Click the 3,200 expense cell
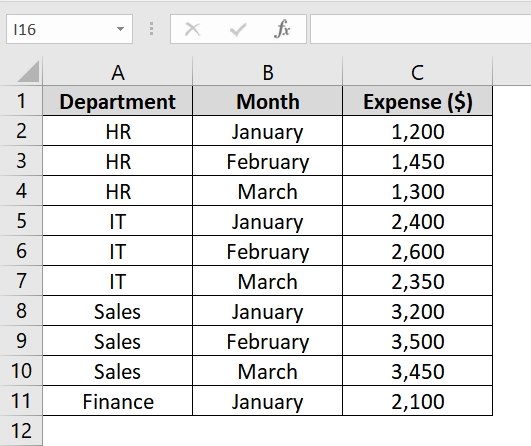531x446 pixels. (418, 311)
